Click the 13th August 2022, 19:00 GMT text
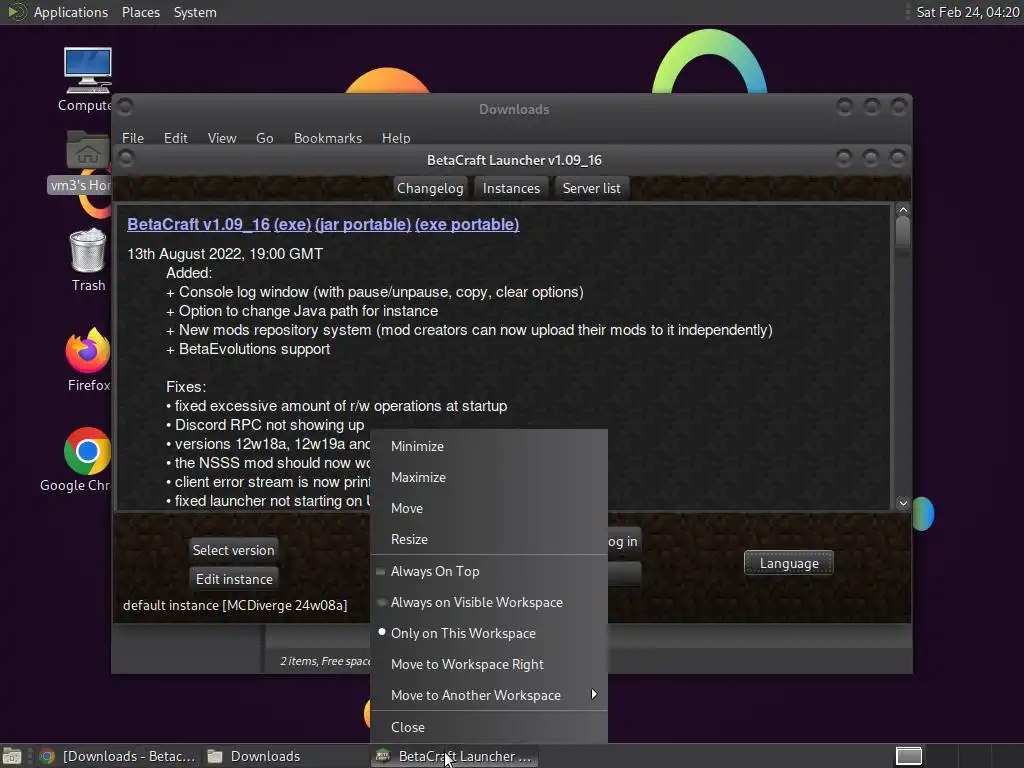 [x=225, y=254]
